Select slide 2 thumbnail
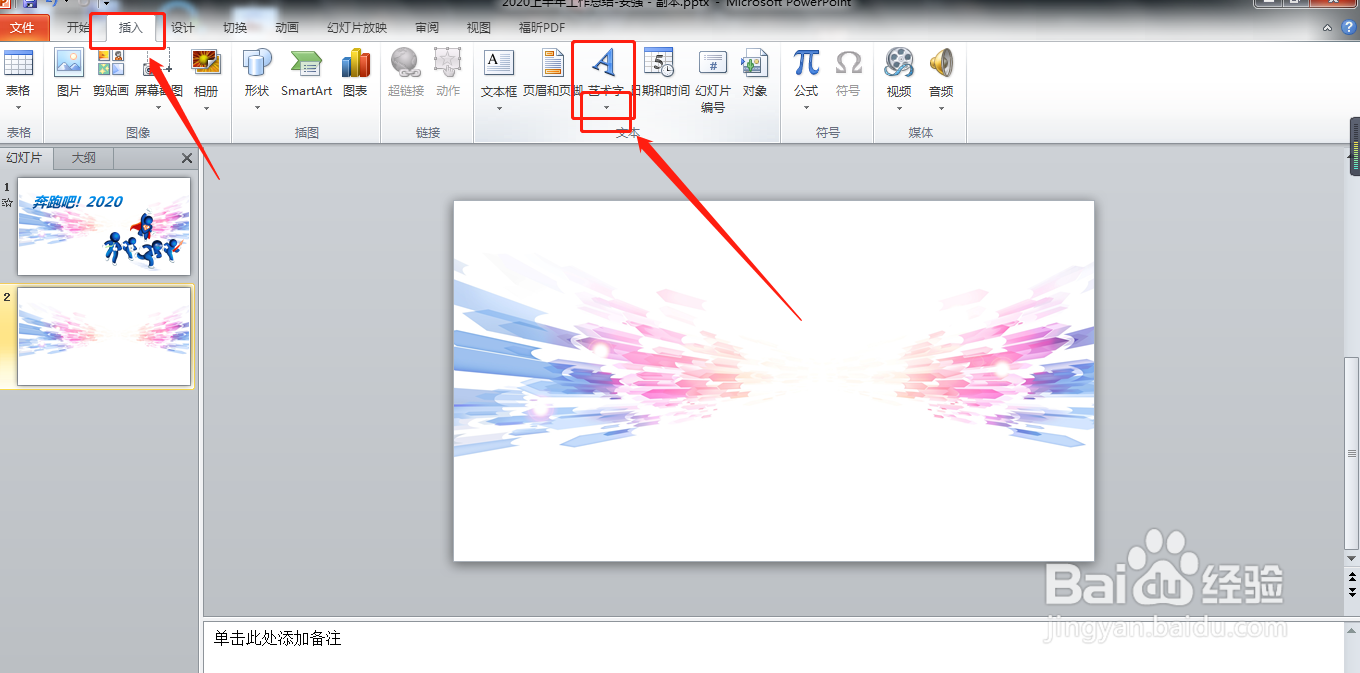Screen dimensions: 1360x673 [x=104, y=336]
